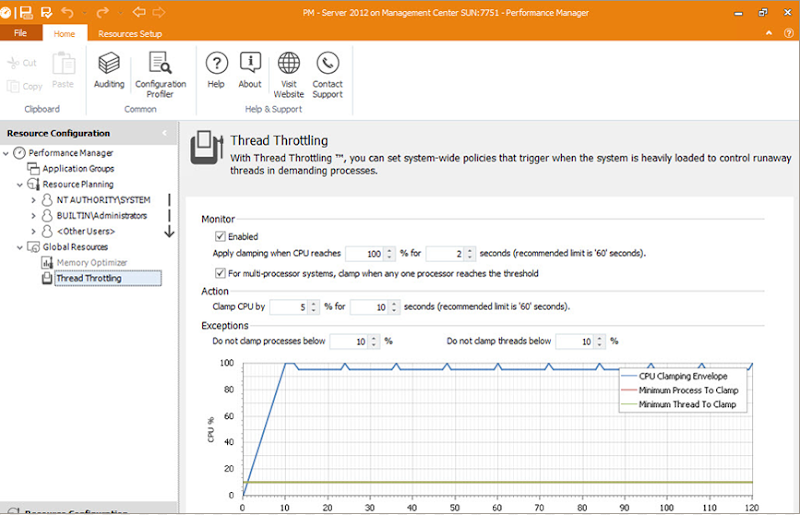Click the Application Groups icon in tree
Image resolution: width=800 pixels, height=515 pixels.
(33, 168)
